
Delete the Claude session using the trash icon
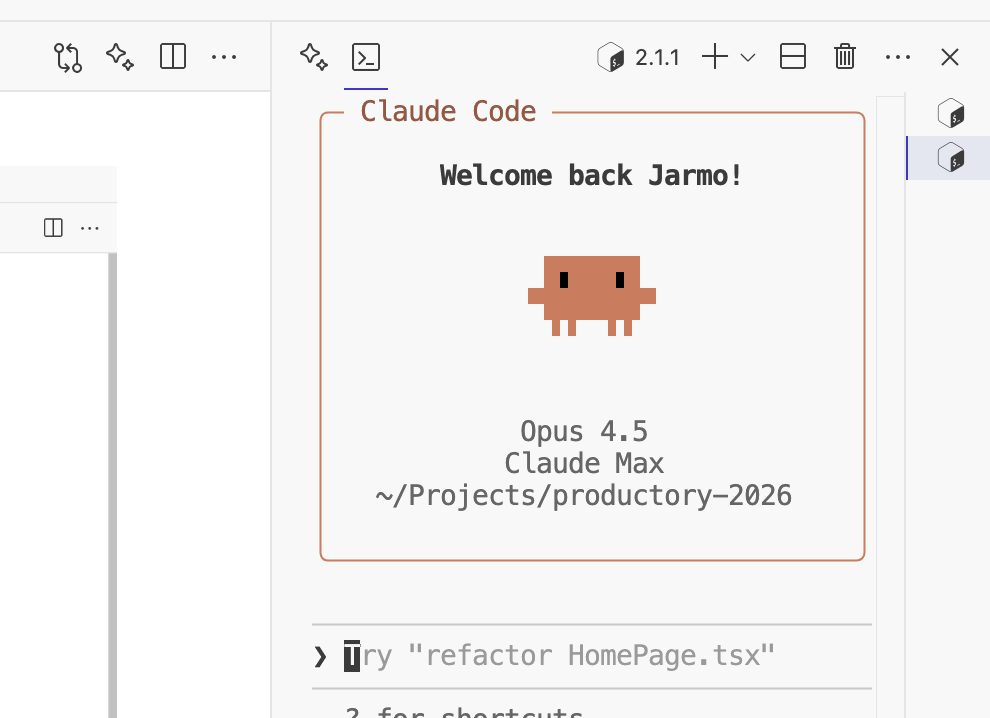[x=844, y=57]
